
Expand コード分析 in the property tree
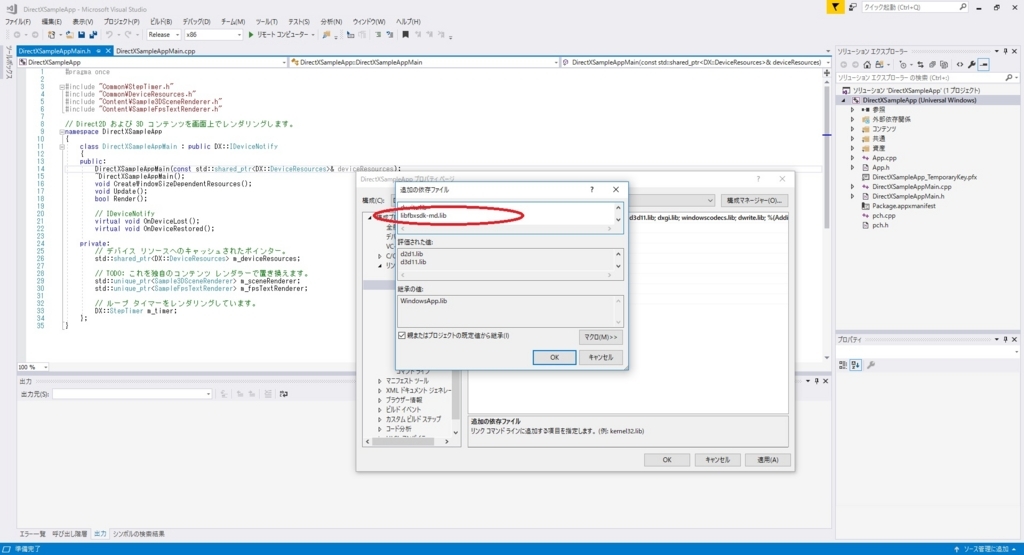pos(379,429)
